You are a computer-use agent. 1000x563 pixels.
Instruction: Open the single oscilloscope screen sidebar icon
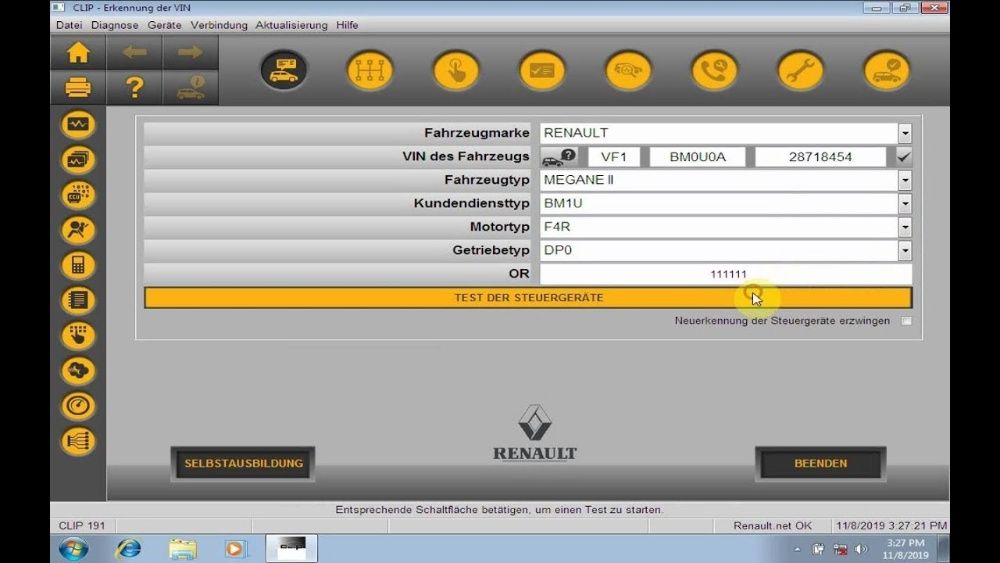(78, 124)
